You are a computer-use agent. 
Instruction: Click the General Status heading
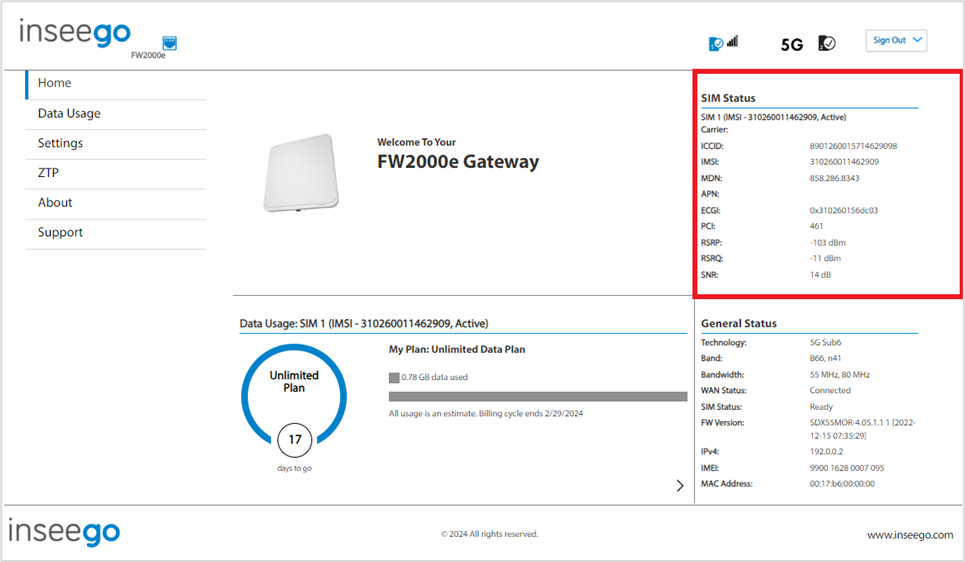pyautogui.click(x=739, y=324)
